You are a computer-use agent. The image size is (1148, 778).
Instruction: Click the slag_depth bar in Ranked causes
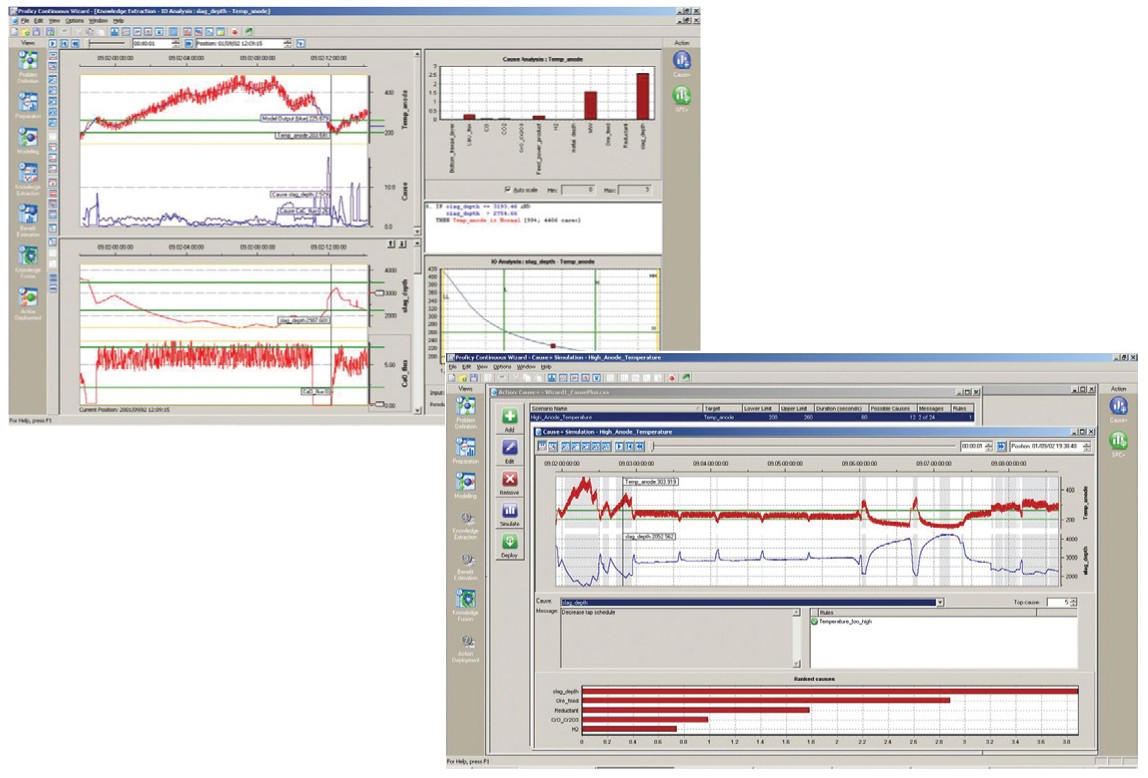pyautogui.click(x=830, y=691)
